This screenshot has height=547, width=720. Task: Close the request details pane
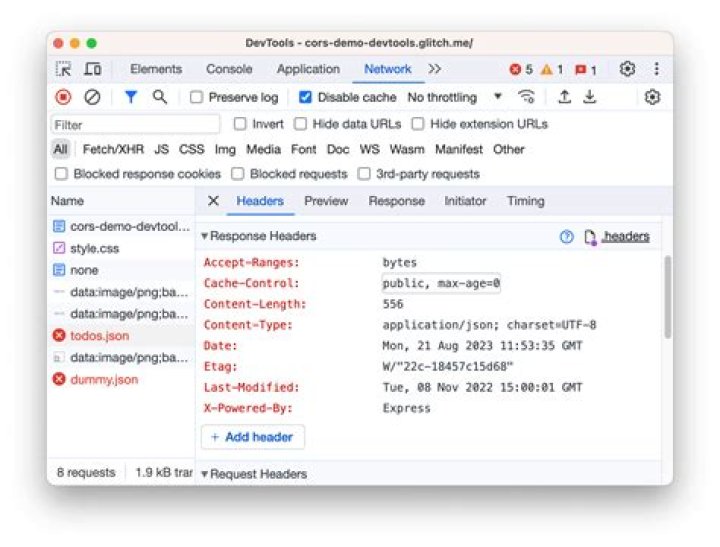[213, 201]
